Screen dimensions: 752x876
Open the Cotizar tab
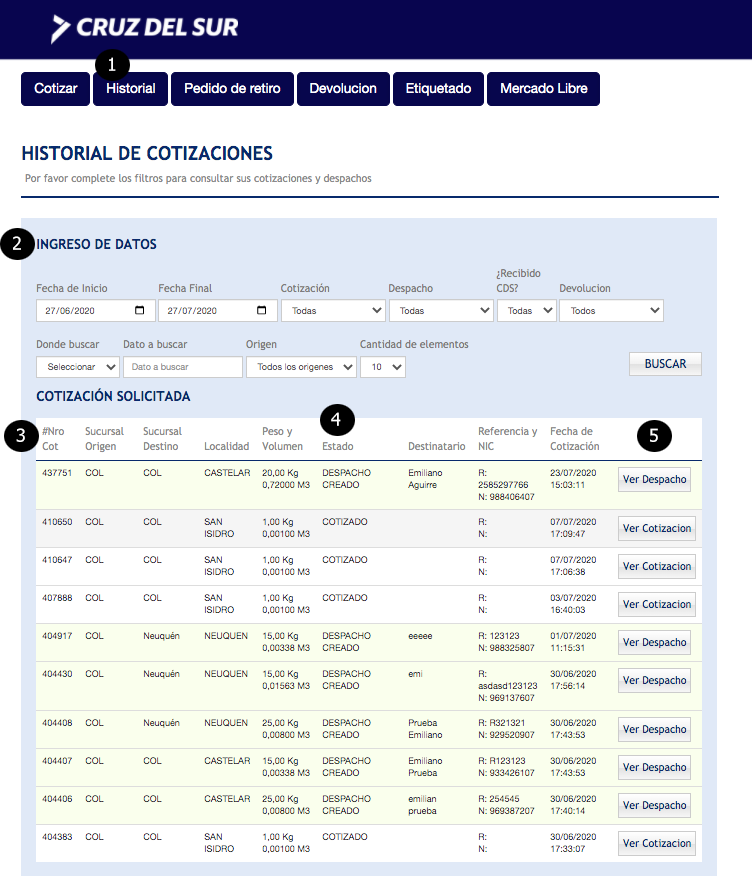pyautogui.click(x=55, y=89)
